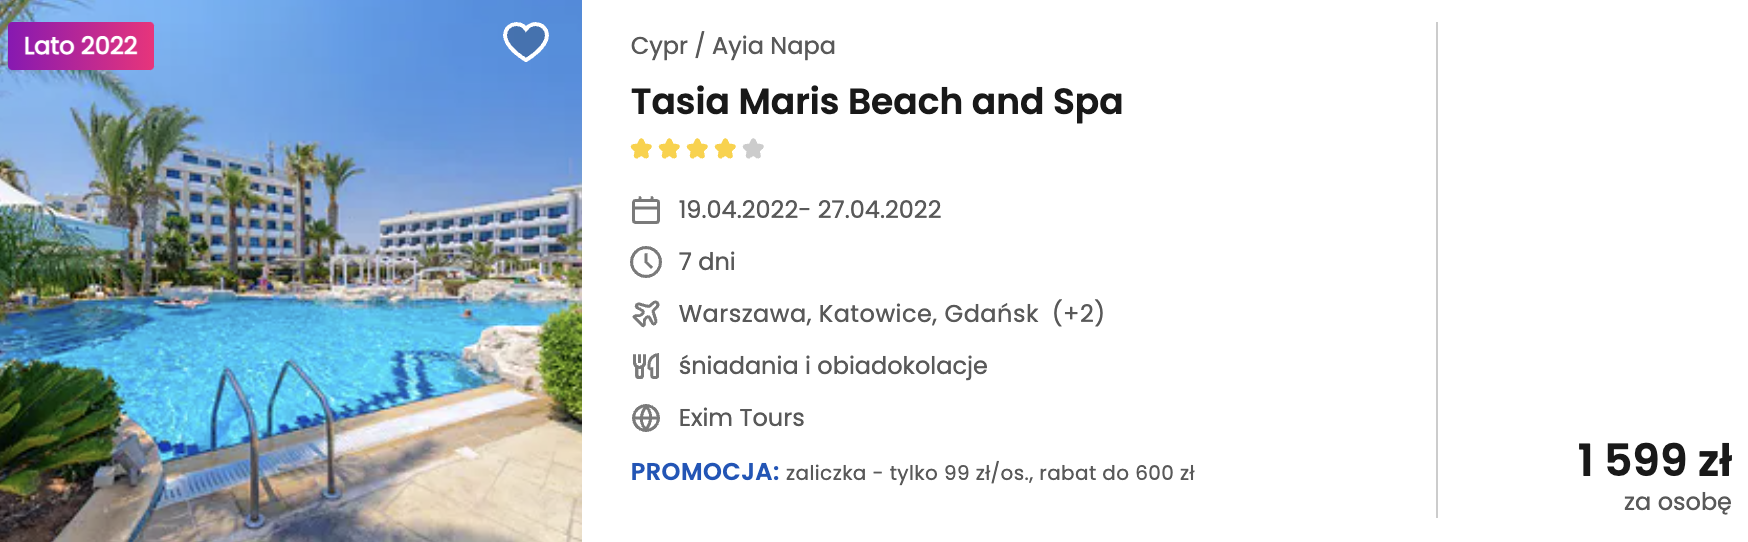
Task: Click the Warszawa, Katowice, Gdańsk departure text
Action: (858, 314)
